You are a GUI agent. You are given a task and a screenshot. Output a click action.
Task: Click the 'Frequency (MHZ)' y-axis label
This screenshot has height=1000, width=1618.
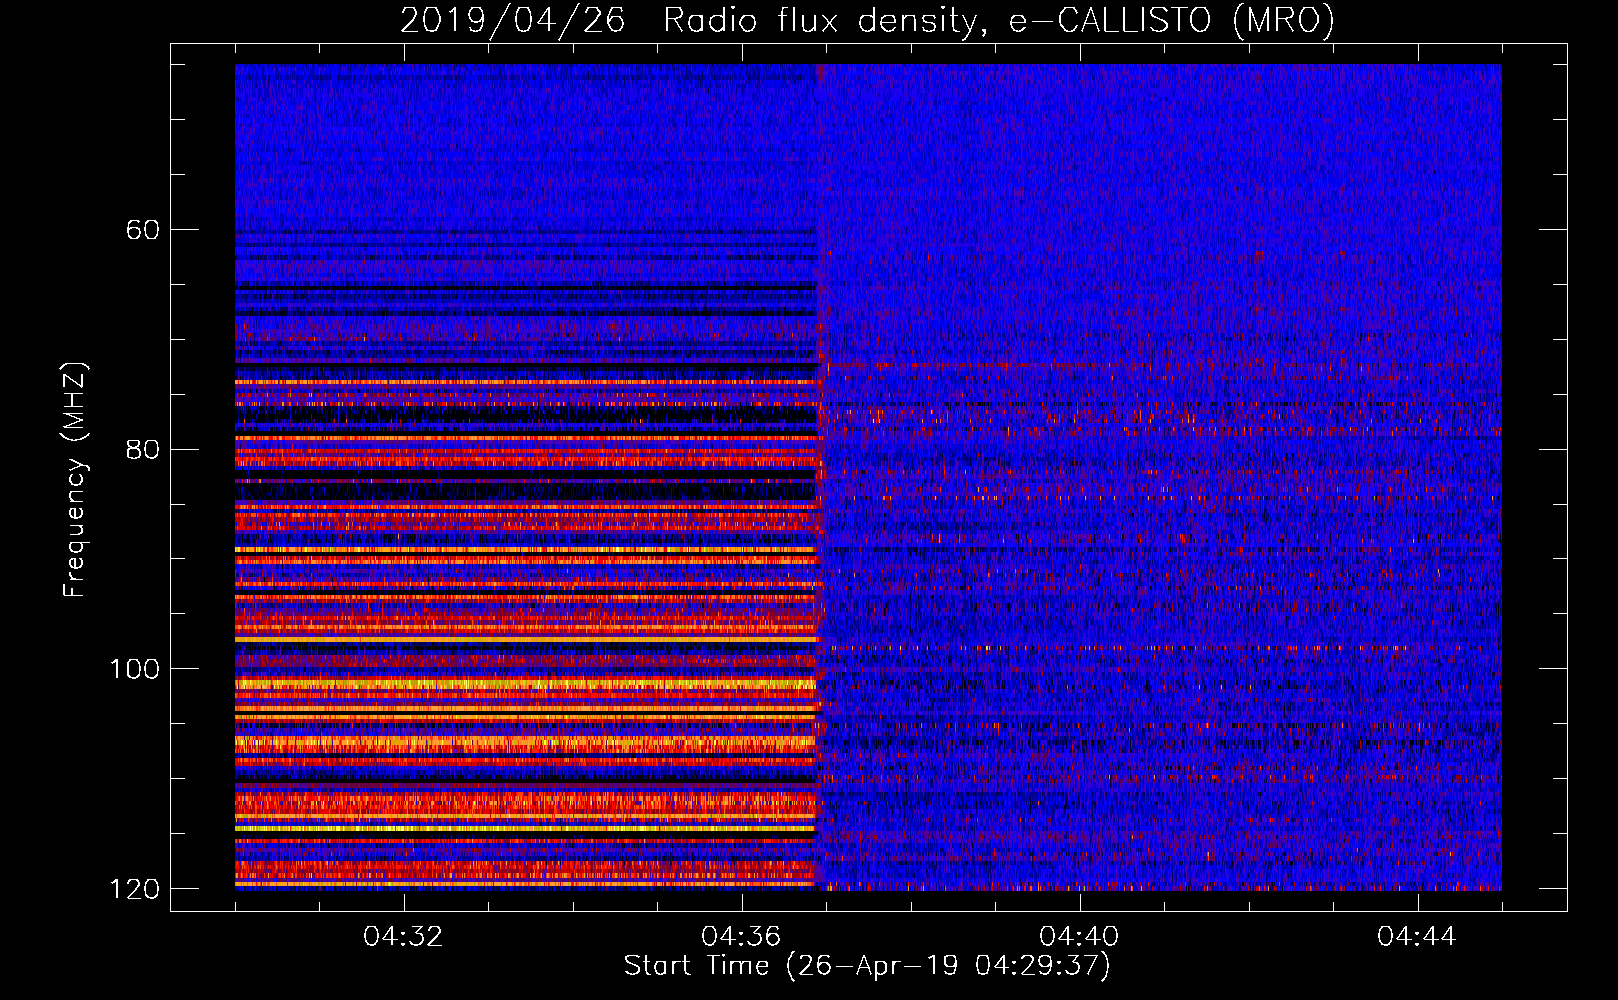click(74, 480)
